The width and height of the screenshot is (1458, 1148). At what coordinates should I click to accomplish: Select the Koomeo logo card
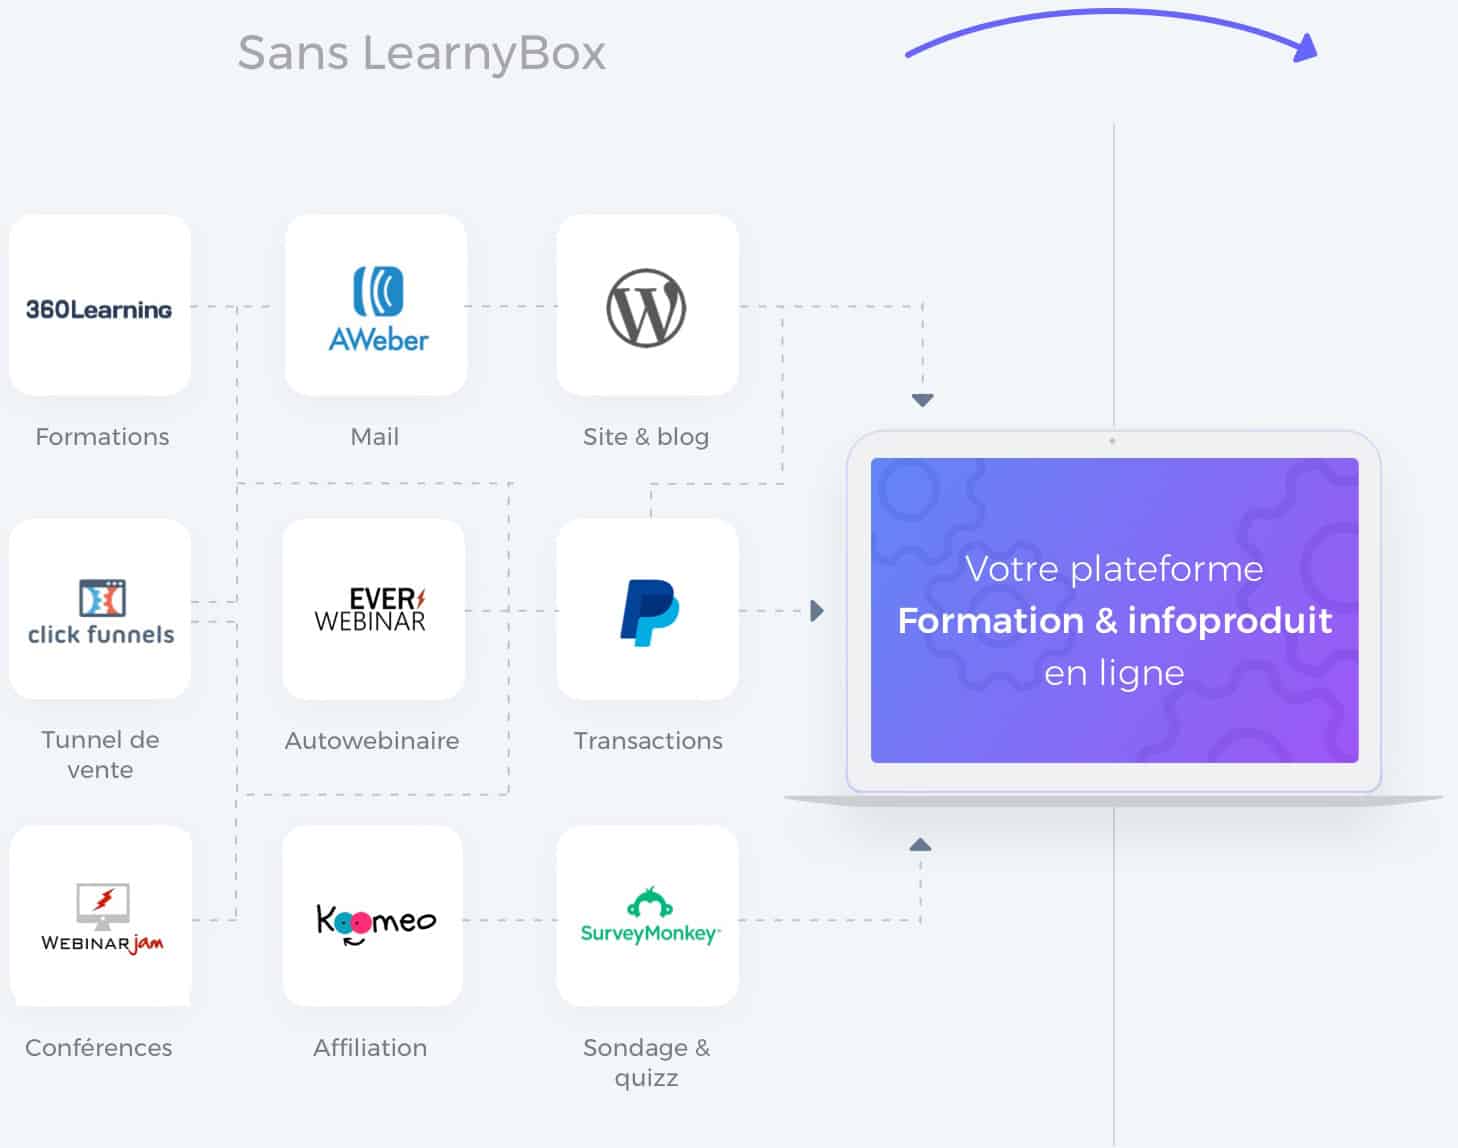[x=373, y=915]
